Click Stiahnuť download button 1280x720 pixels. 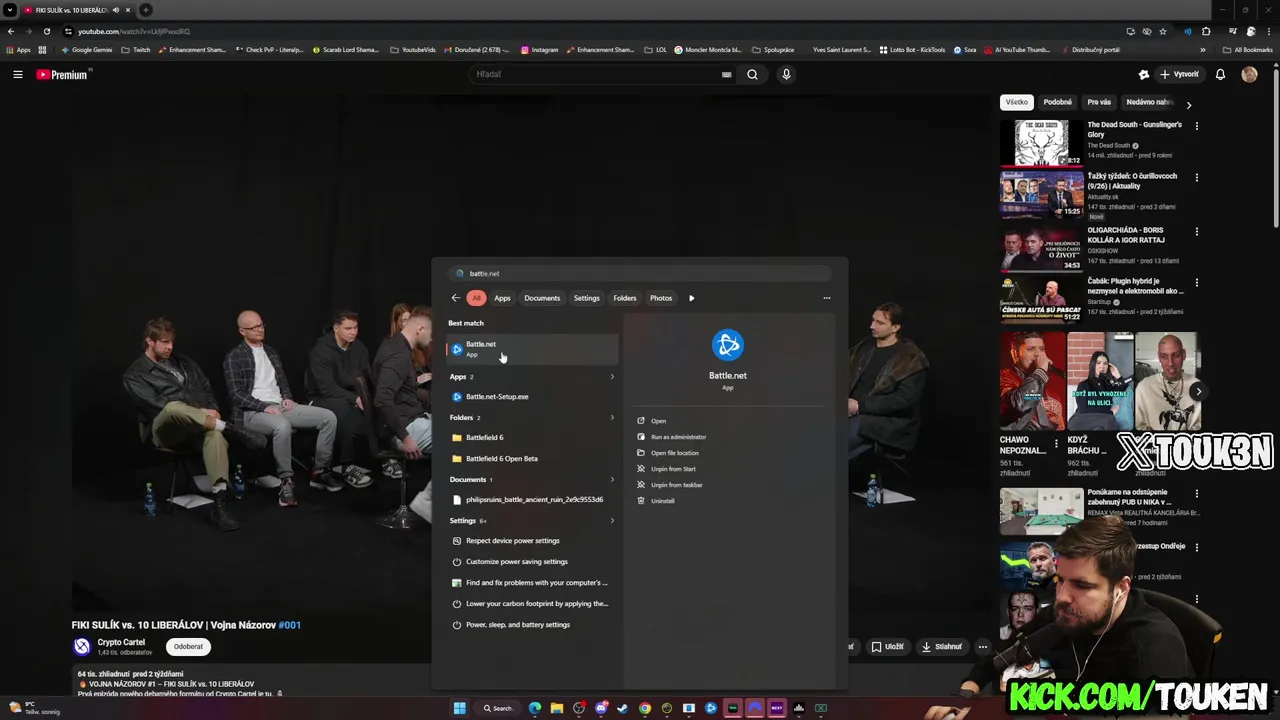click(942, 647)
